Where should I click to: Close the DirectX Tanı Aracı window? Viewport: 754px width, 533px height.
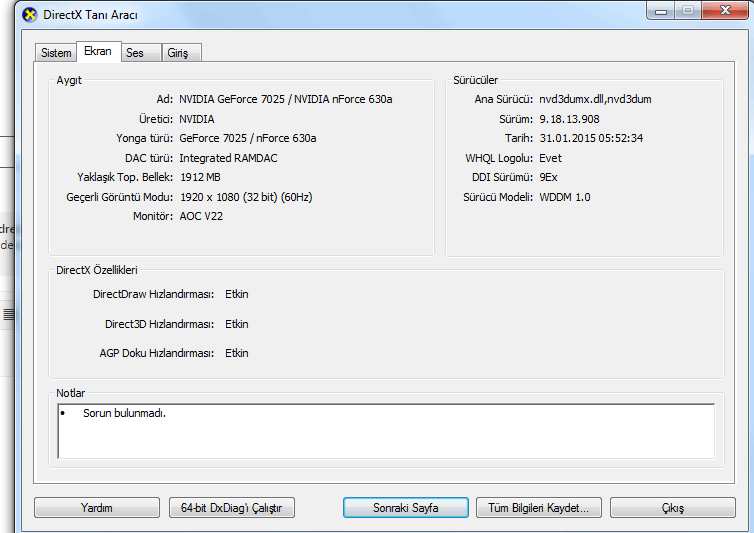tap(726, 10)
